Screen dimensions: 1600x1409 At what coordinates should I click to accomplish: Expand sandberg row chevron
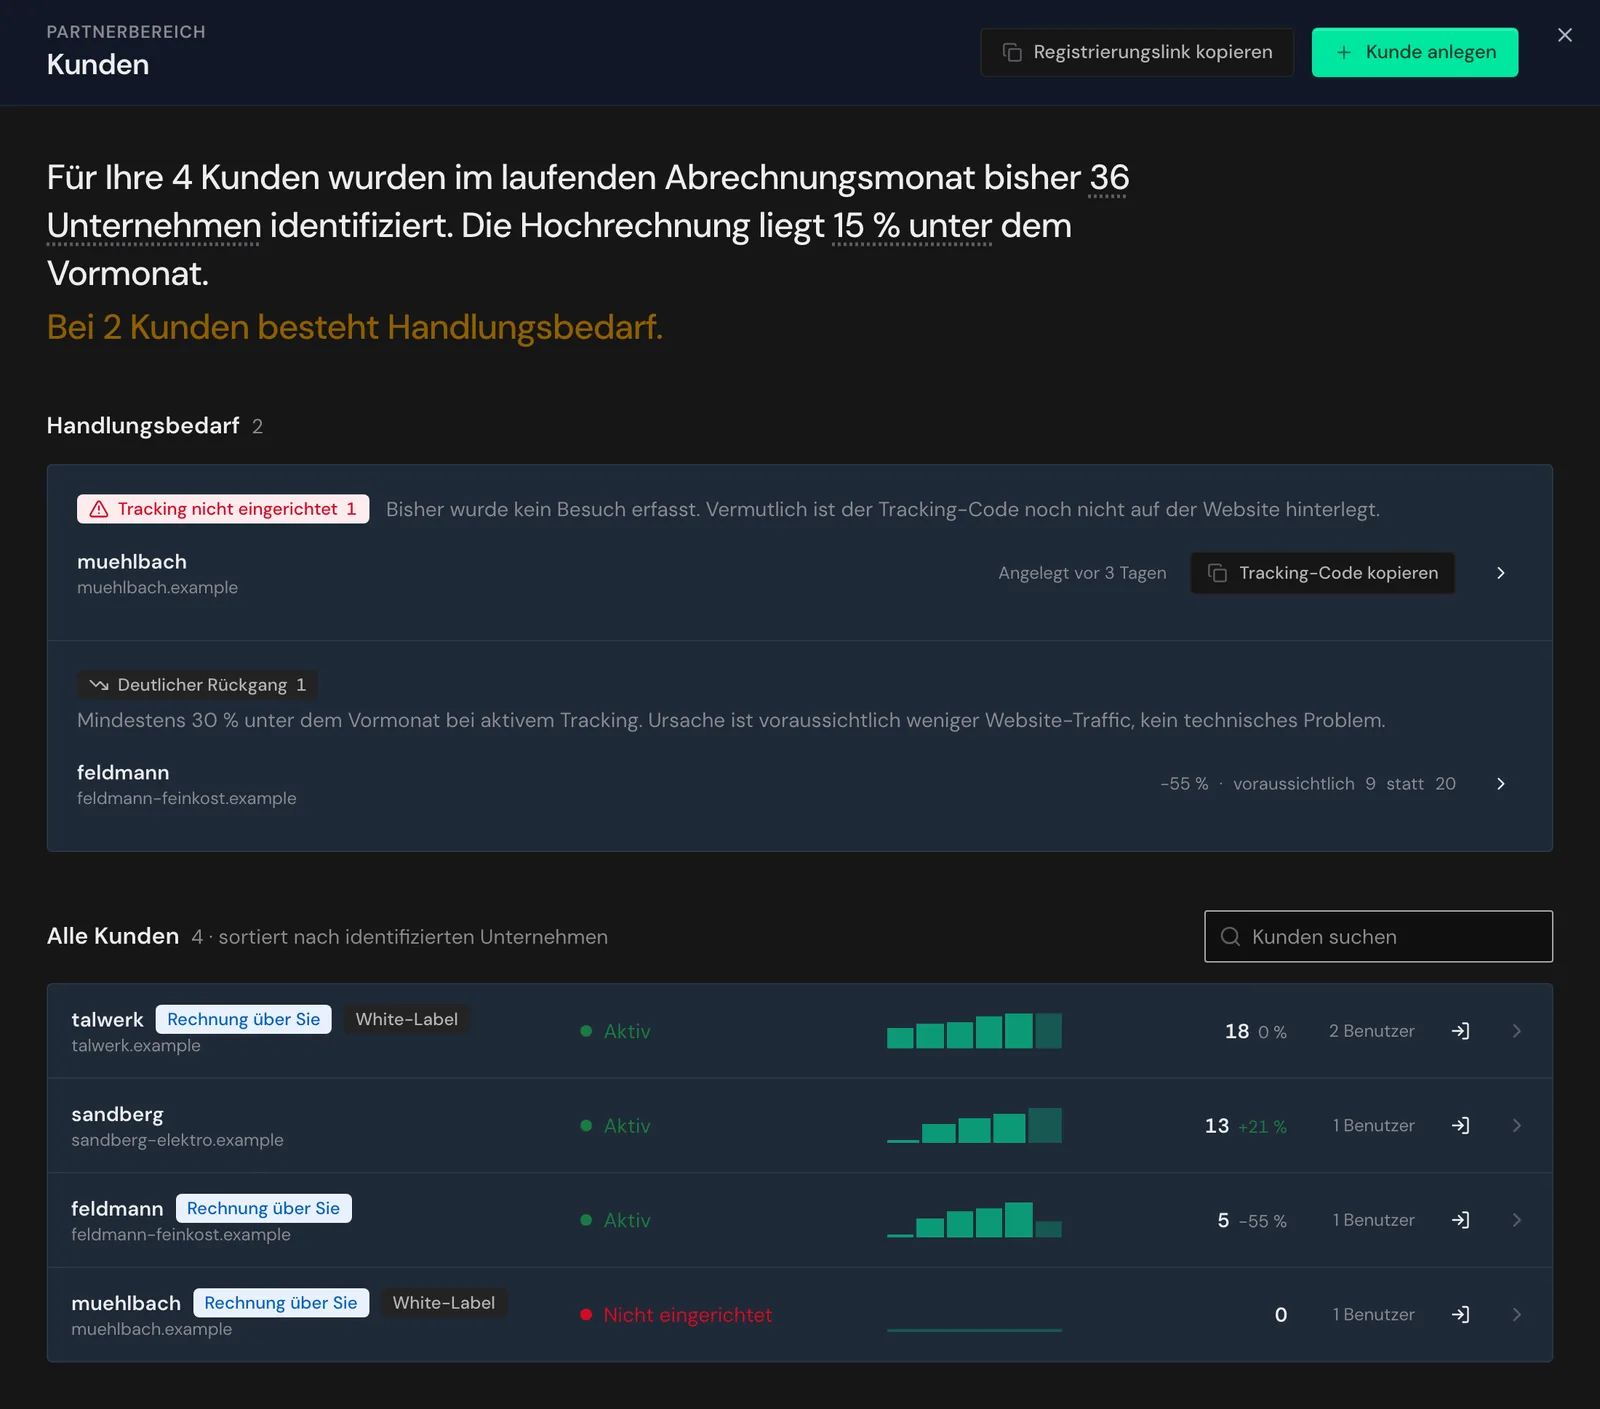[x=1517, y=1126]
